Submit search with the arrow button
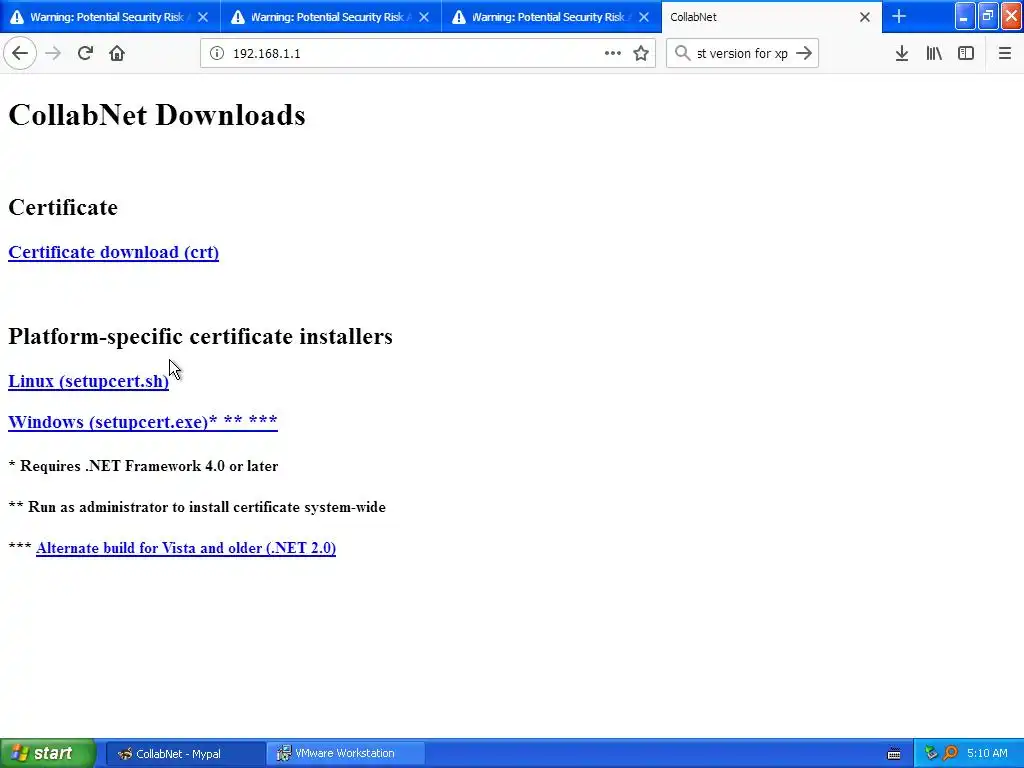This screenshot has height=768, width=1024. pyautogui.click(x=804, y=54)
